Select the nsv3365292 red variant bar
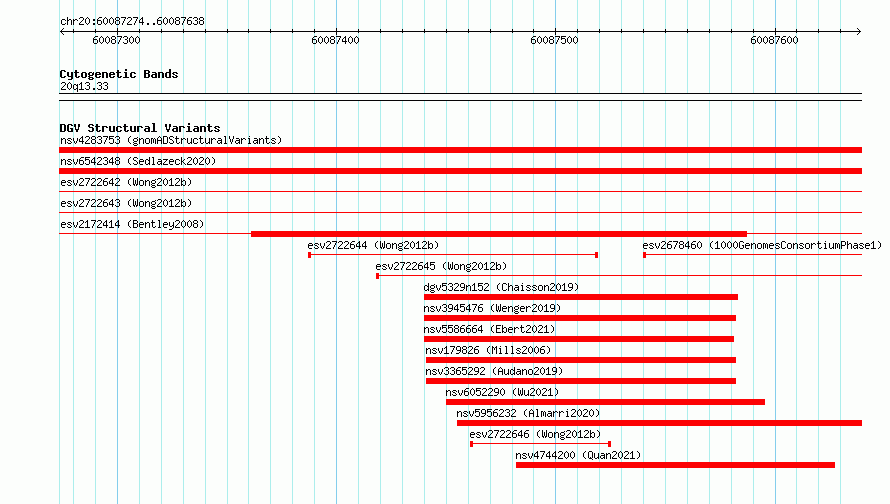 (x=581, y=381)
